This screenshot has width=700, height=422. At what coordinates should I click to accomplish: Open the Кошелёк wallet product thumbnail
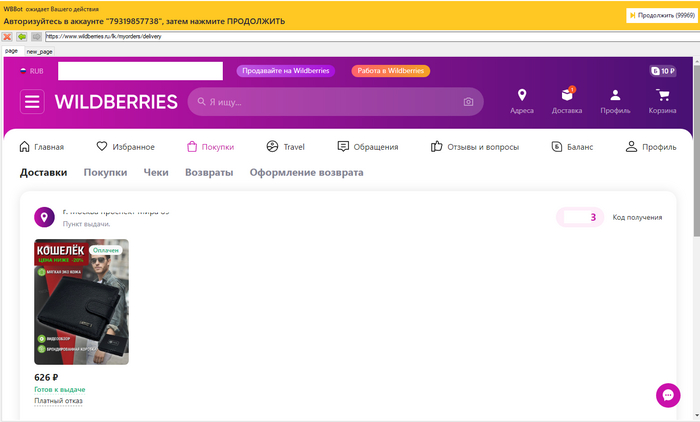pos(81,302)
